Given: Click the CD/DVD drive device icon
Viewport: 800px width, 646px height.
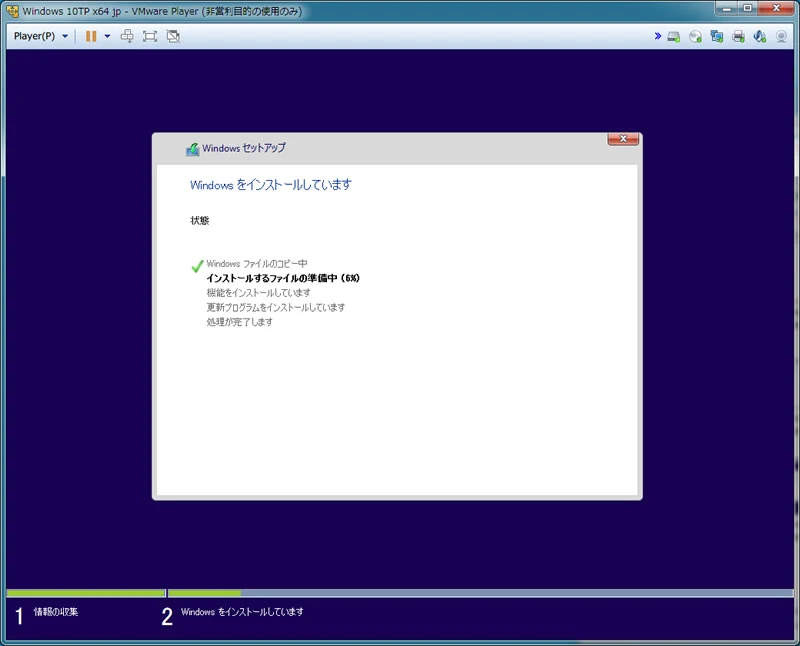Looking at the screenshot, I should click(x=695, y=37).
